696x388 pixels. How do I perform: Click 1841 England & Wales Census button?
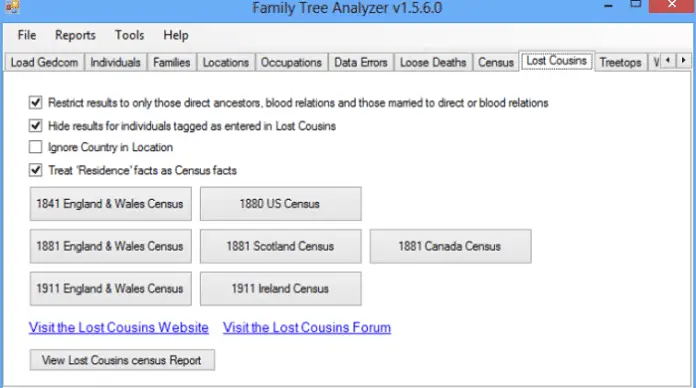(111, 204)
